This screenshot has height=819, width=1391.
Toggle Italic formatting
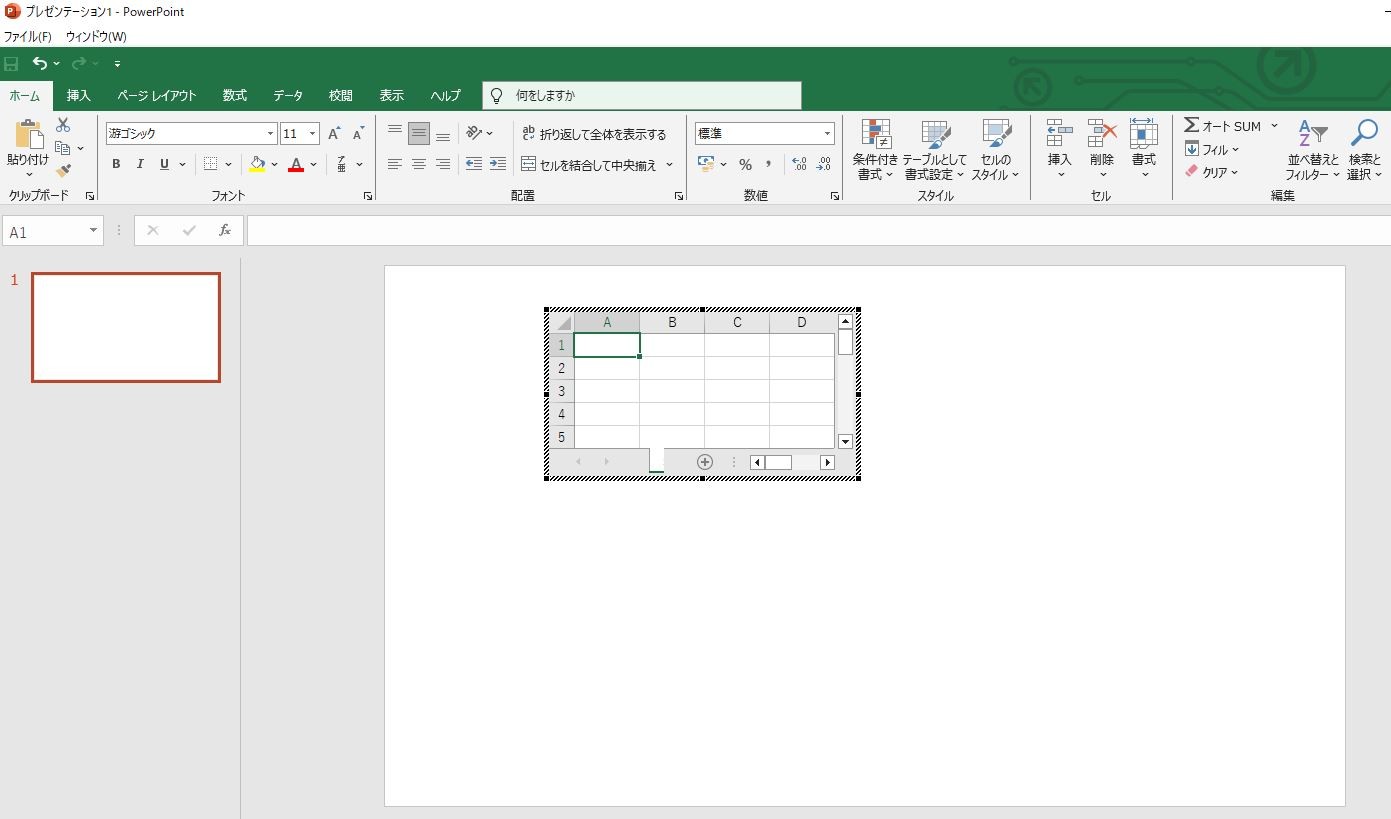140,164
